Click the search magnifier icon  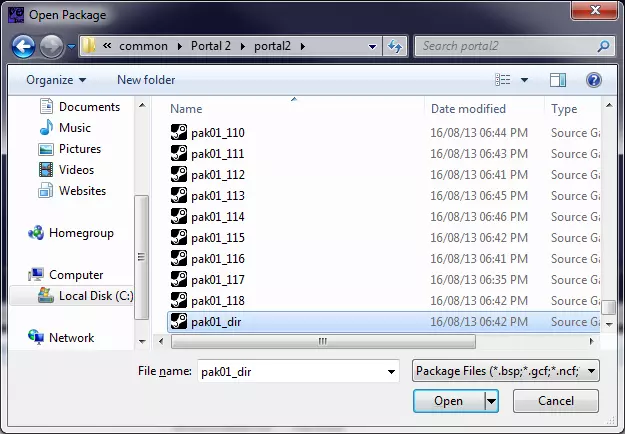603,46
